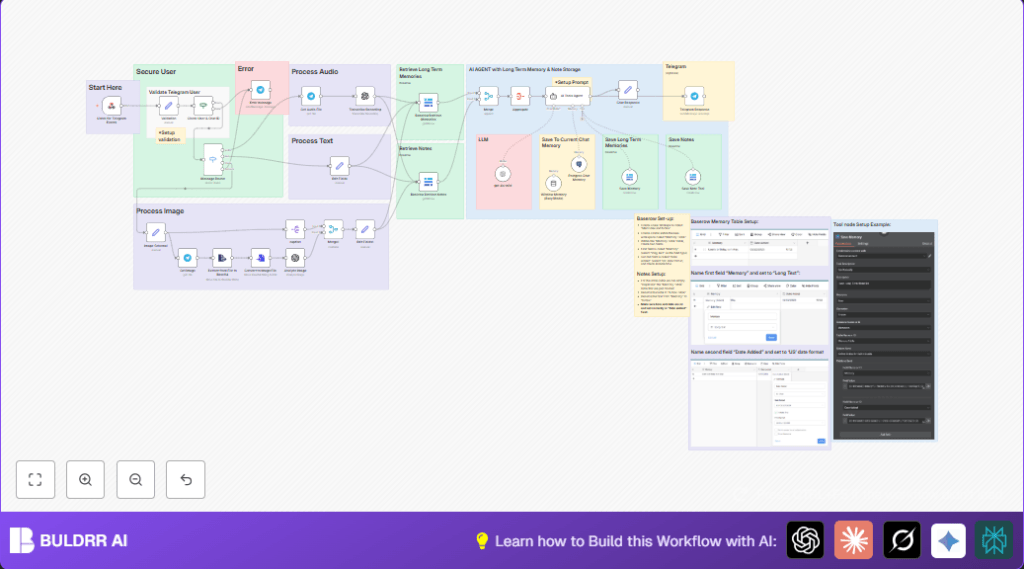1024x569 pixels.
Task: Click the Save To Current Chat Memory title
Action: (566, 142)
